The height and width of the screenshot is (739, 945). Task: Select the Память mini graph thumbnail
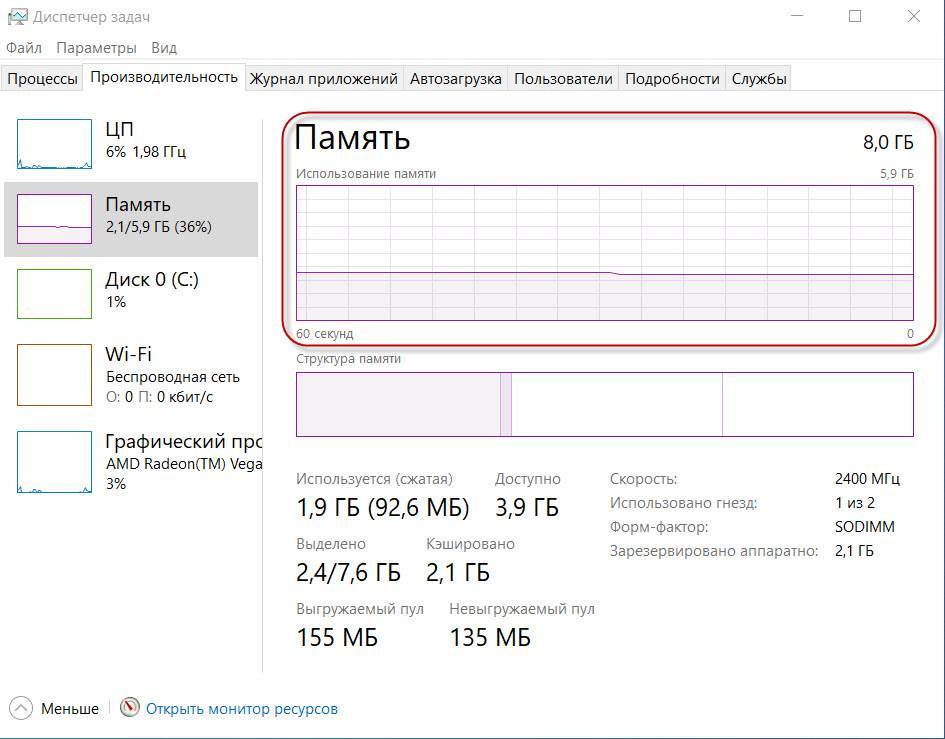[x=54, y=219]
